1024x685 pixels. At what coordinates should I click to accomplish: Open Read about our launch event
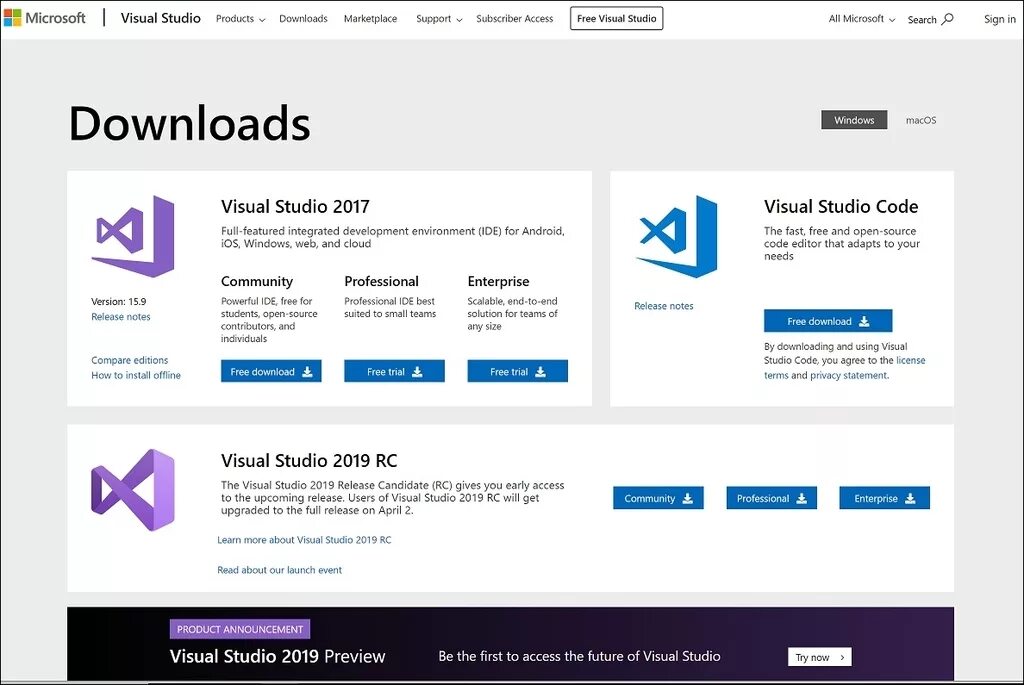click(x=280, y=570)
